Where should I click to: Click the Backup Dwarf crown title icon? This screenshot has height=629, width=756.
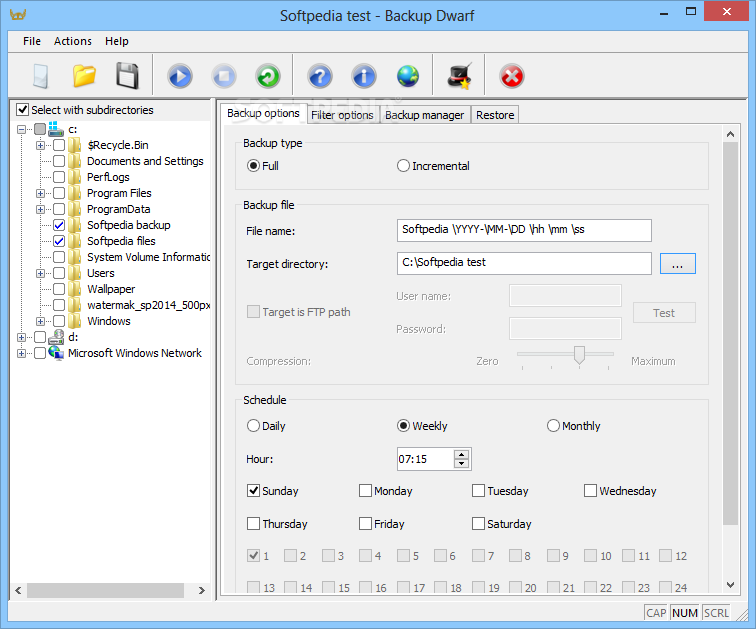(x=18, y=14)
